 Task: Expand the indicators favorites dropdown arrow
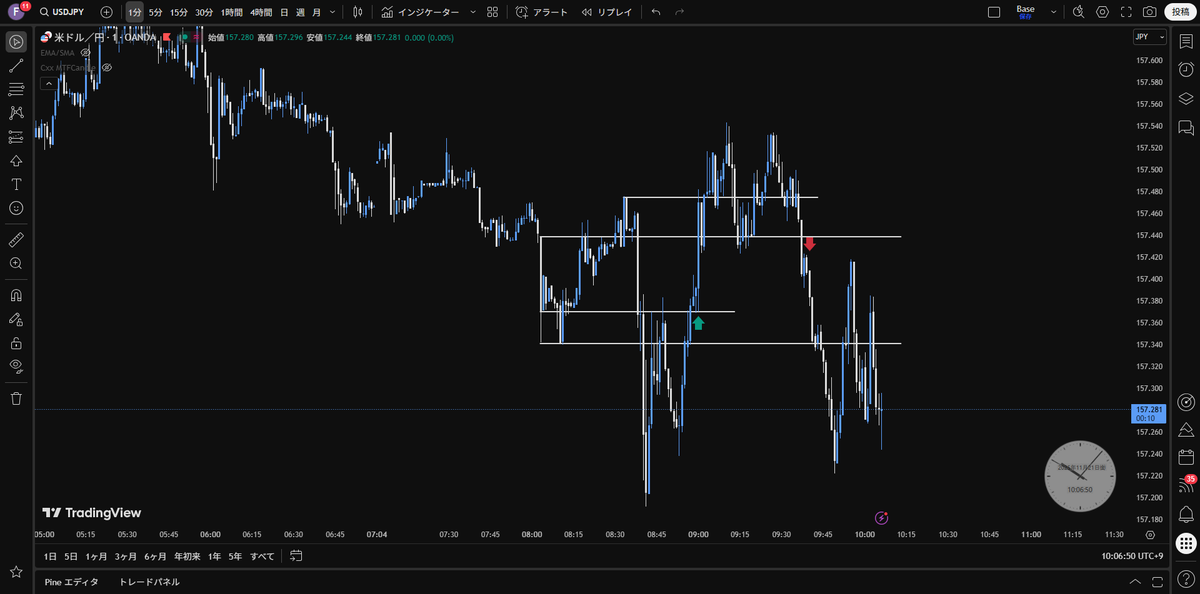tap(471, 12)
